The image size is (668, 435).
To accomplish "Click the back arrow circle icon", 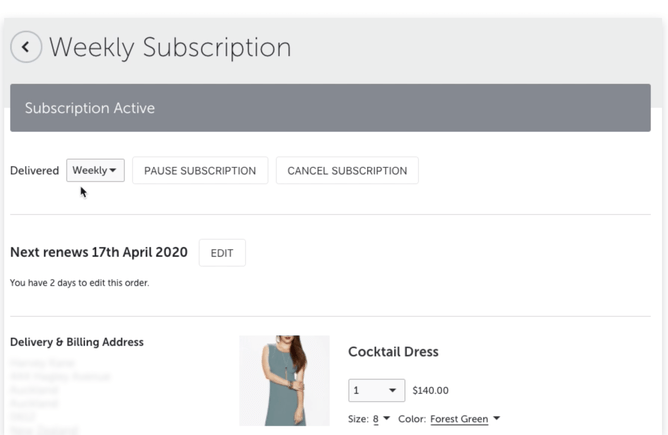I will click(26, 47).
